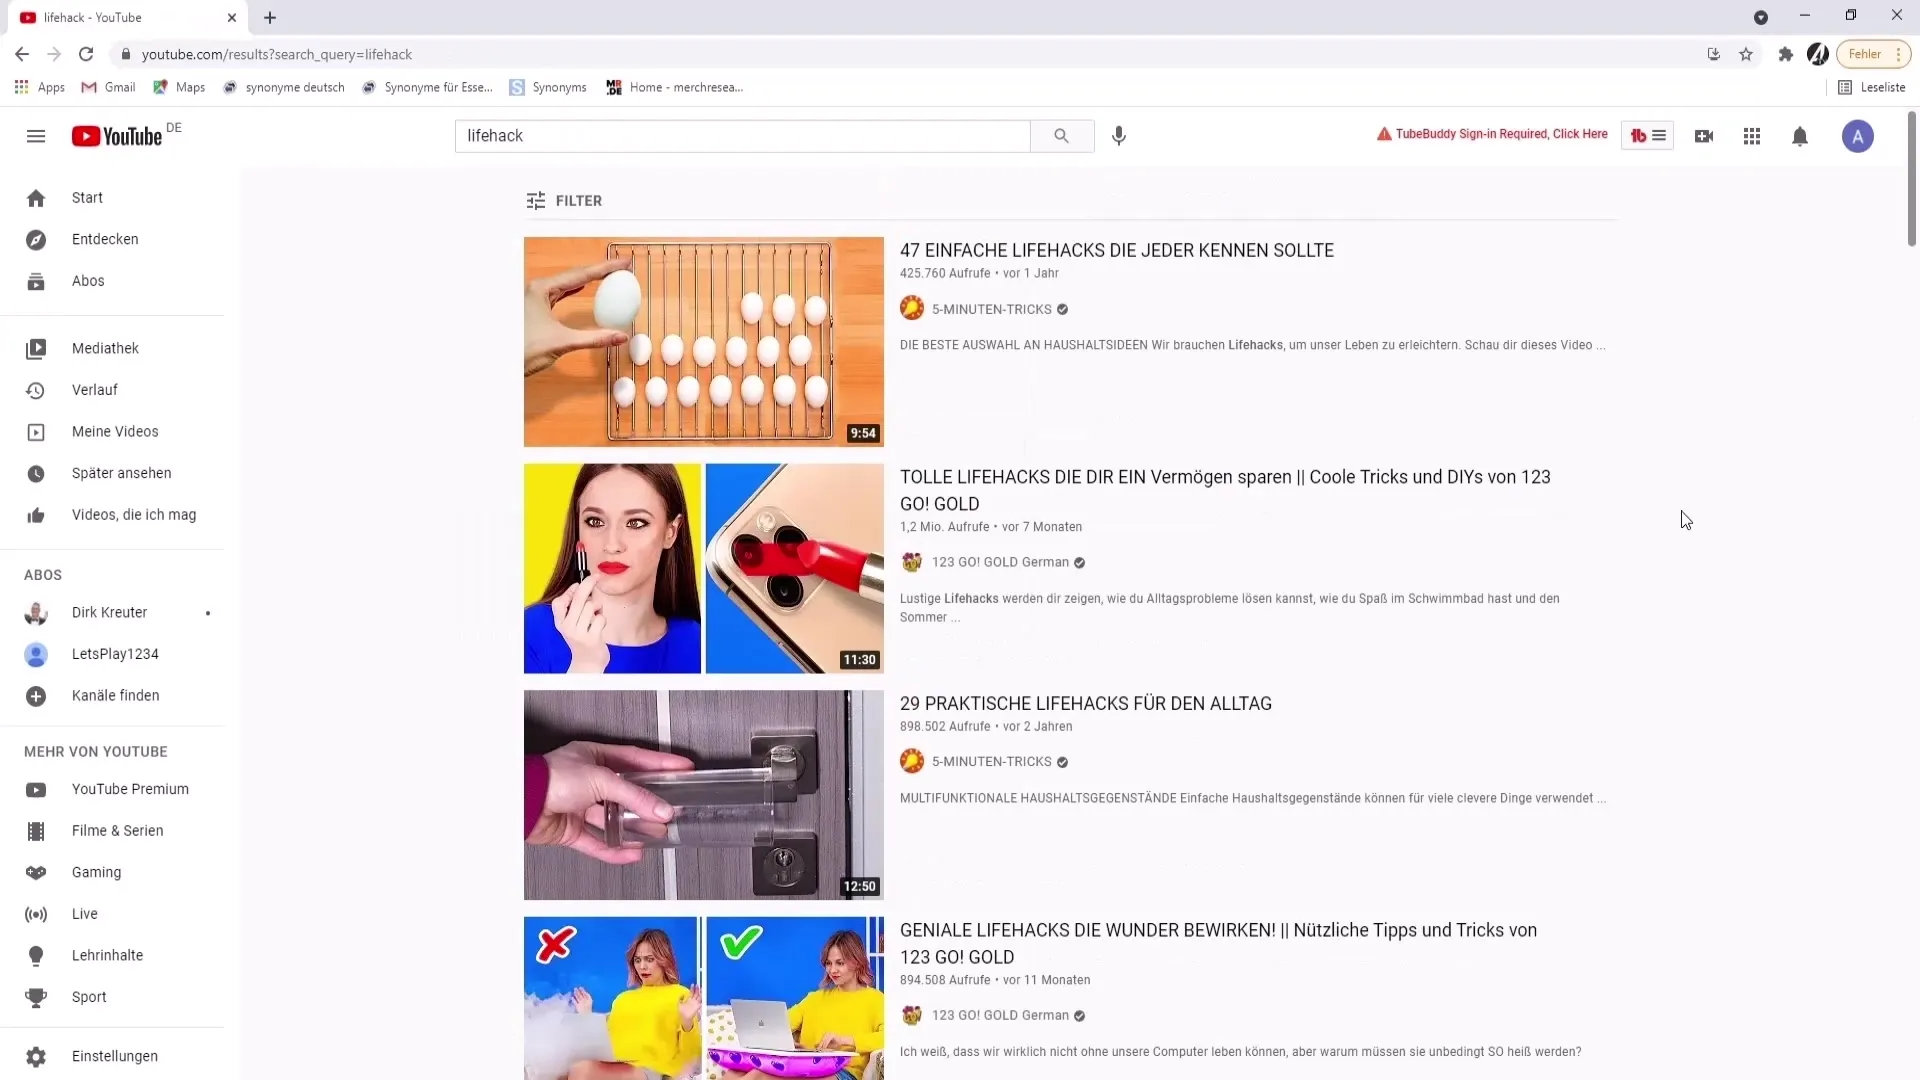The width and height of the screenshot is (1920, 1080).
Task: Open Mediathek in sidebar
Action: click(x=112, y=348)
